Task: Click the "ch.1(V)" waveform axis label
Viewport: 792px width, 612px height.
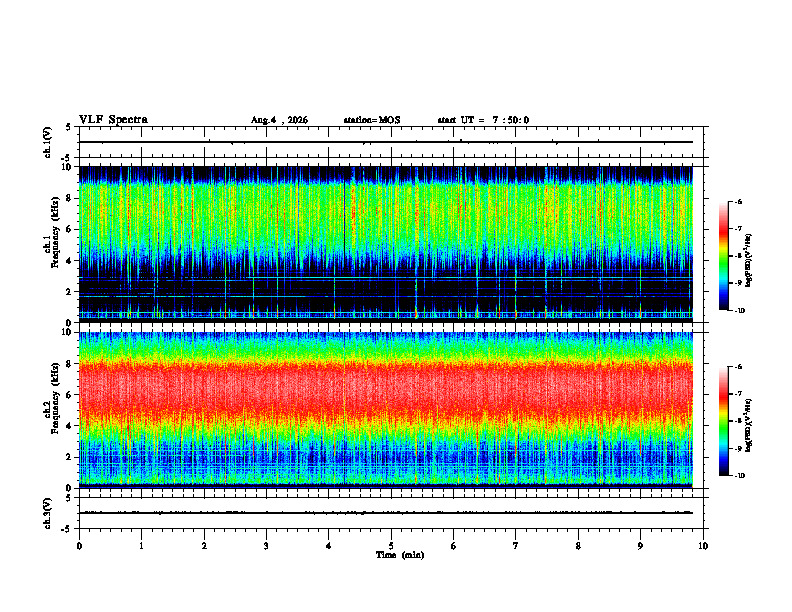Action: (48, 142)
